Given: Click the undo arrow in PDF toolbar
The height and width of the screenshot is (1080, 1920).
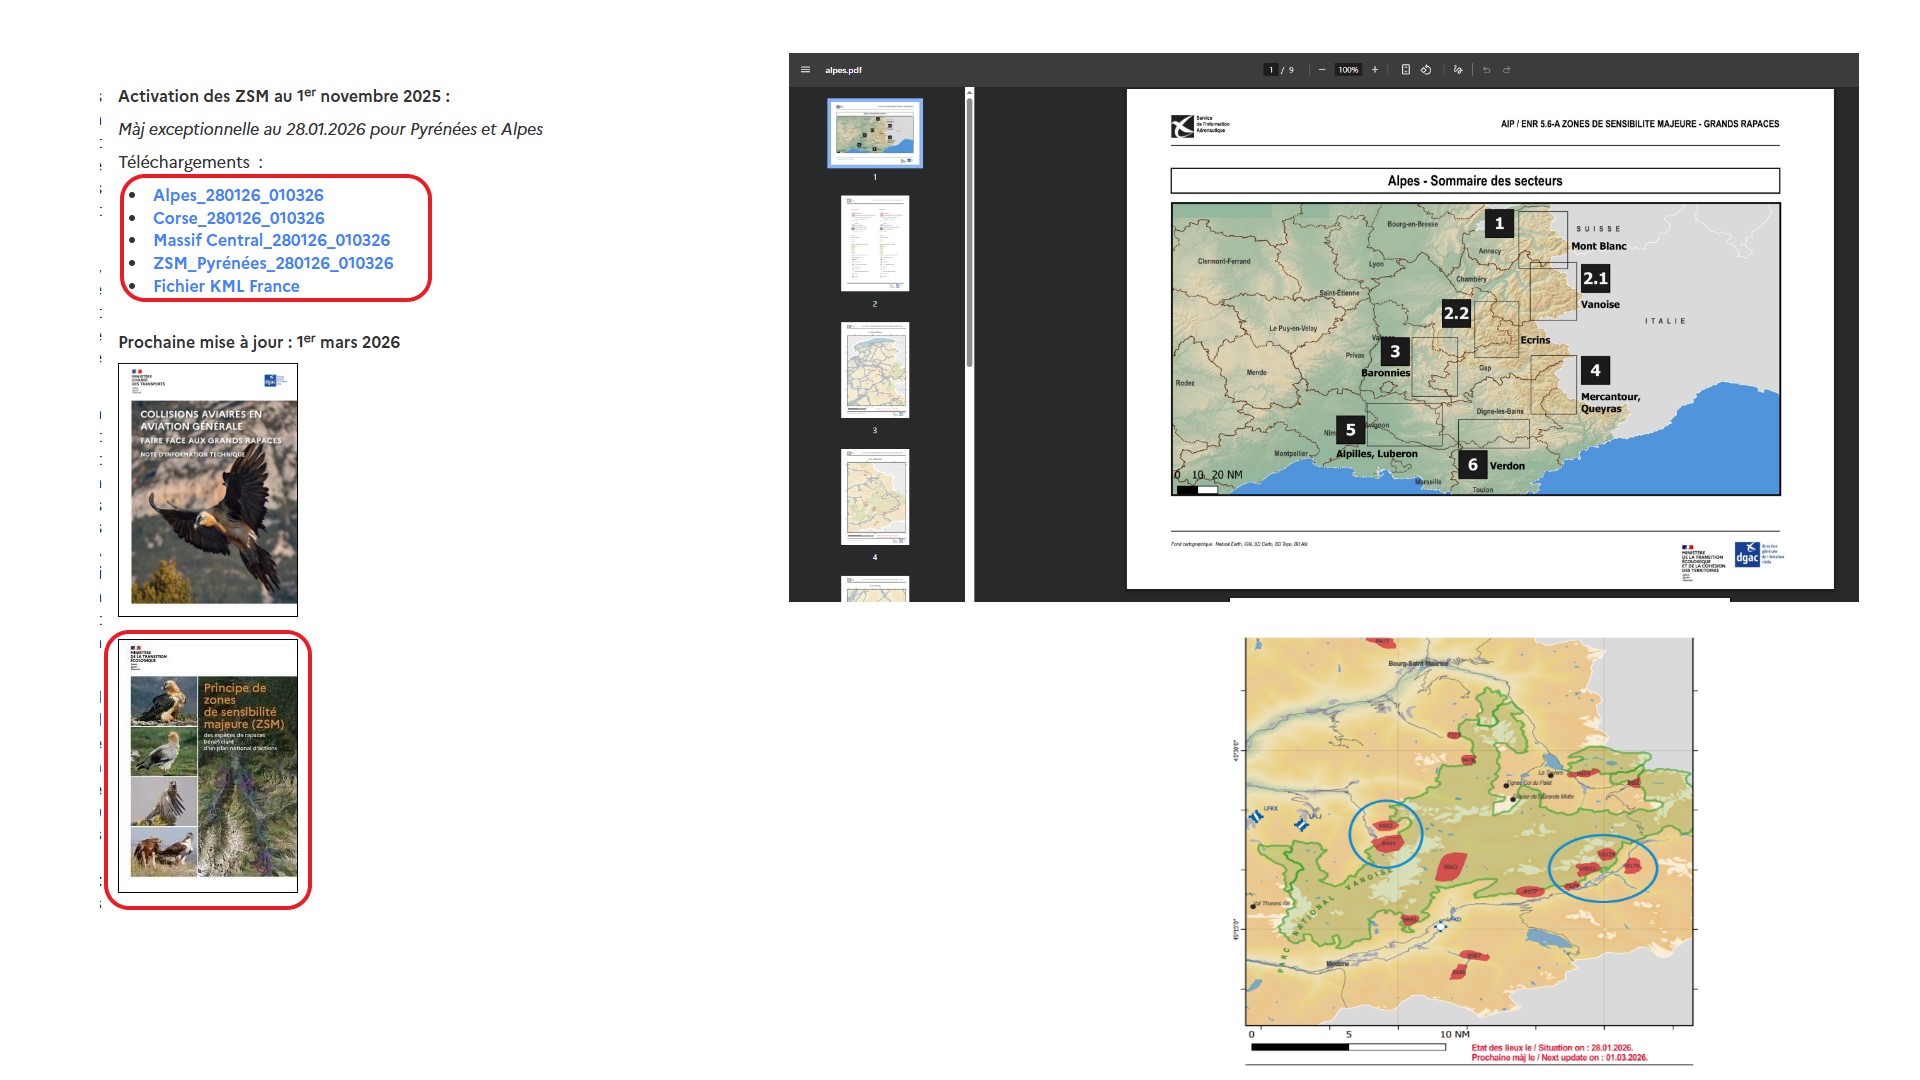Looking at the screenshot, I should [x=1487, y=70].
